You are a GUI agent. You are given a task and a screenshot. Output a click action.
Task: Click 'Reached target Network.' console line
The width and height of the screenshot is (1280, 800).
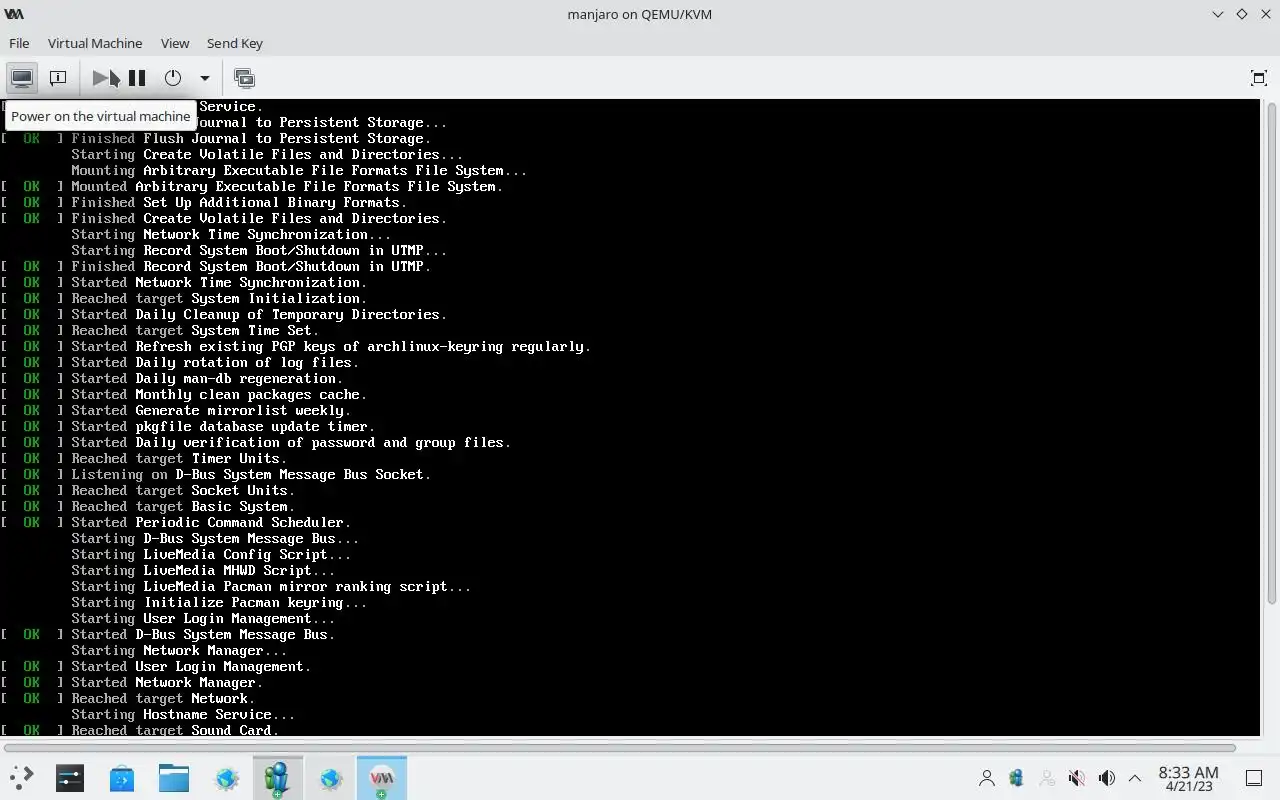[x=163, y=698]
